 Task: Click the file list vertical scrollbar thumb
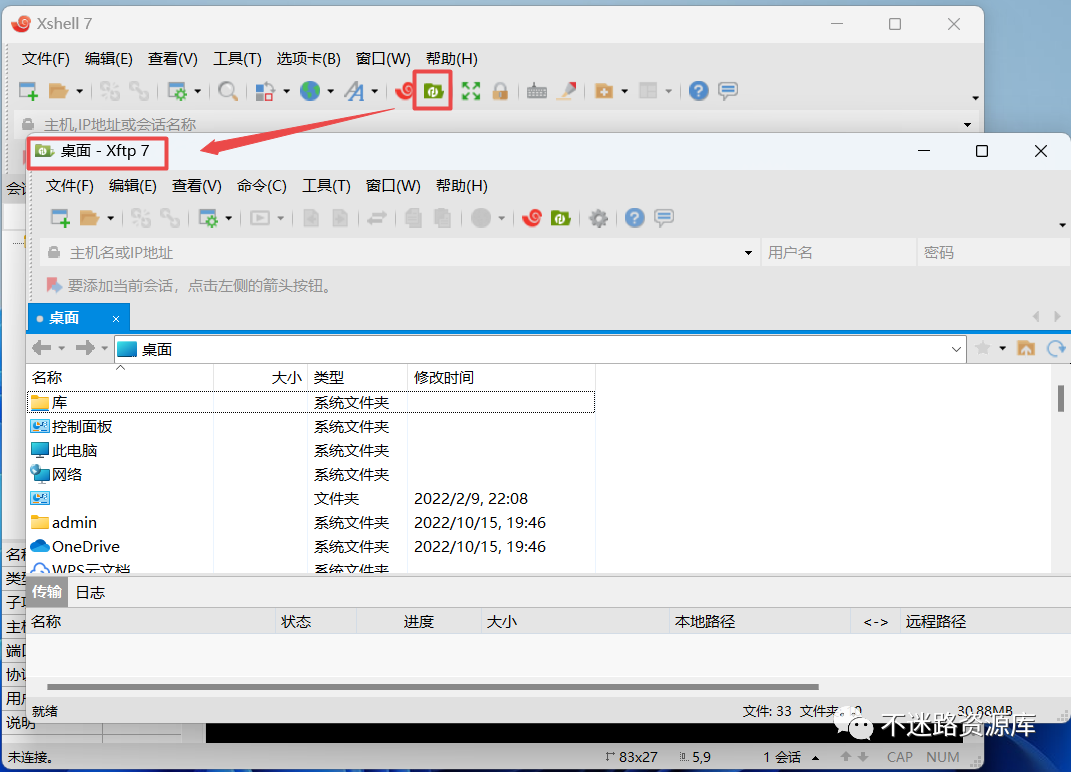(1061, 398)
